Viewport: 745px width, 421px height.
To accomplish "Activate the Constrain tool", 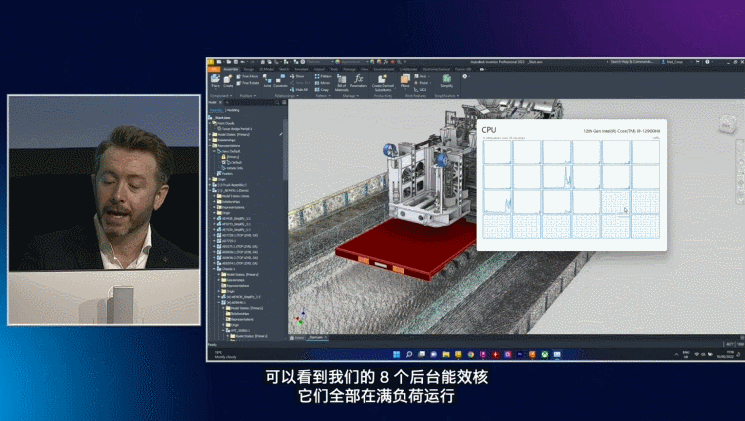I will pos(280,81).
